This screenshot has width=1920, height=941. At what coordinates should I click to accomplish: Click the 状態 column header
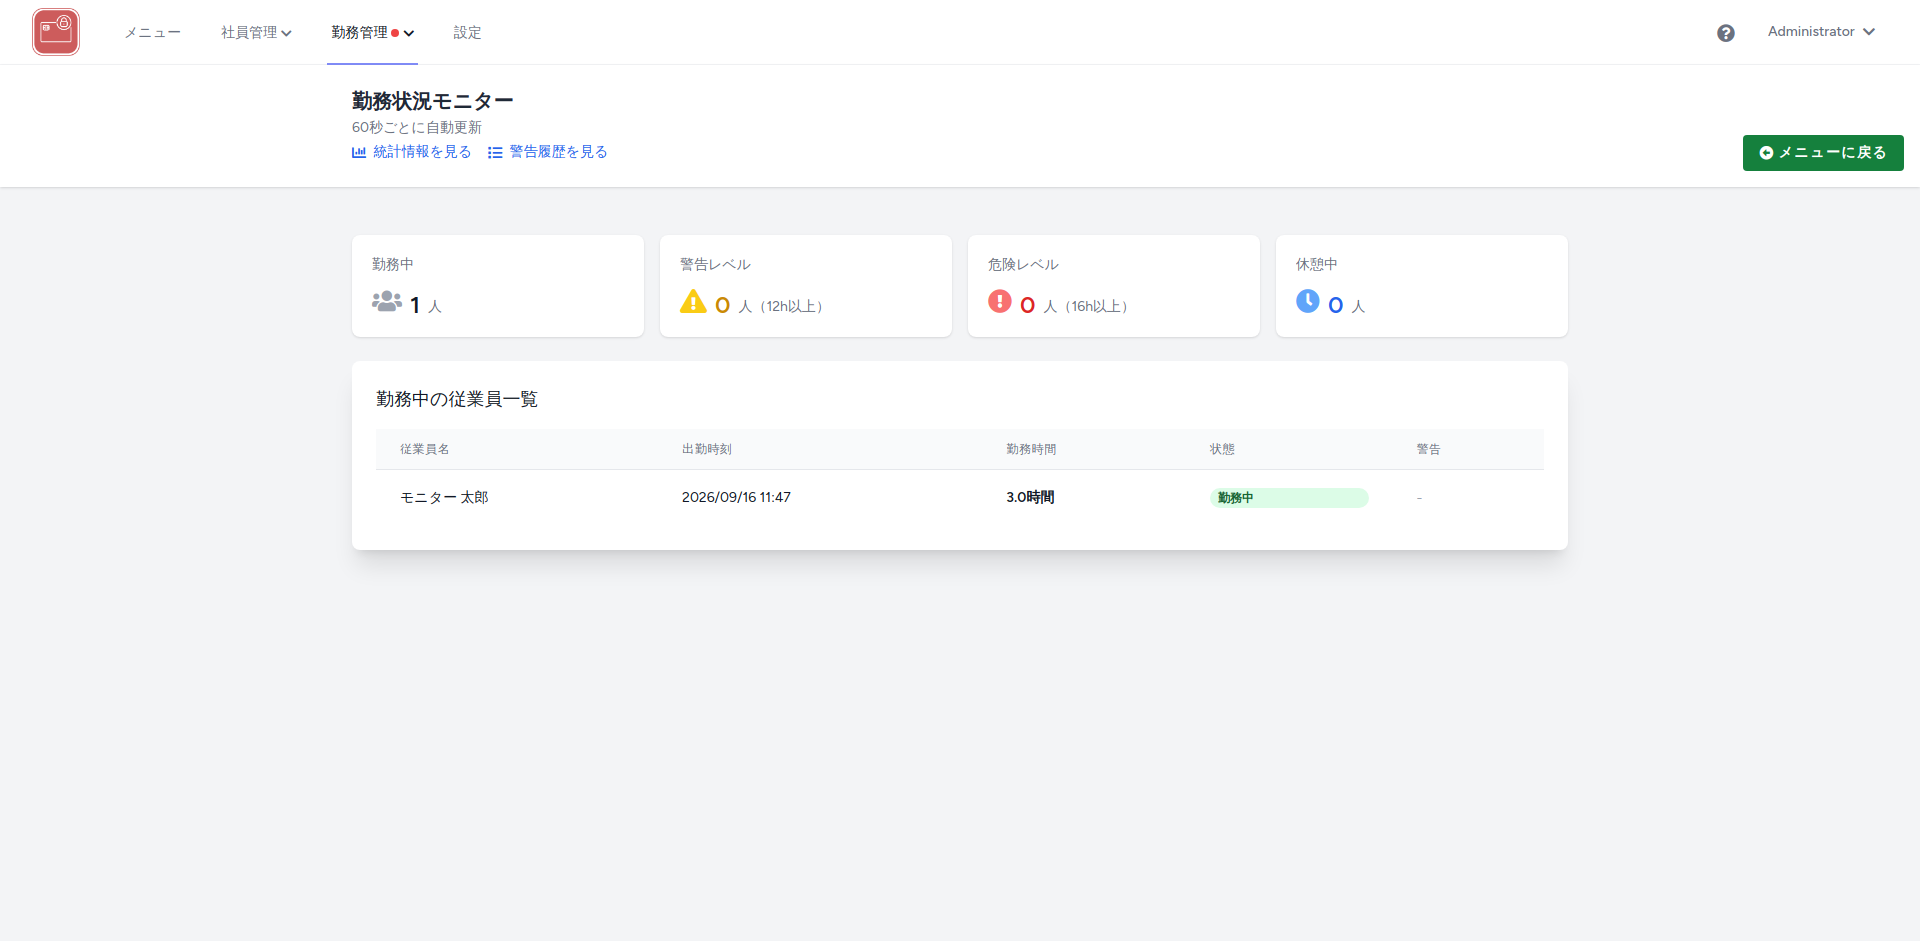(x=1222, y=449)
